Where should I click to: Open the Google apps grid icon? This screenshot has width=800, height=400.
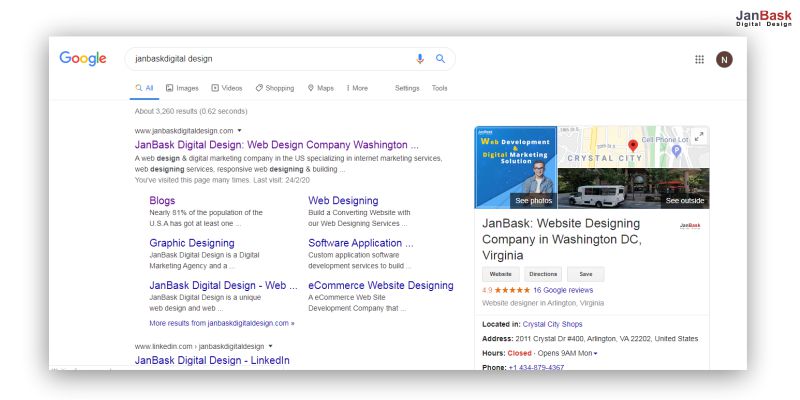[x=699, y=59]
